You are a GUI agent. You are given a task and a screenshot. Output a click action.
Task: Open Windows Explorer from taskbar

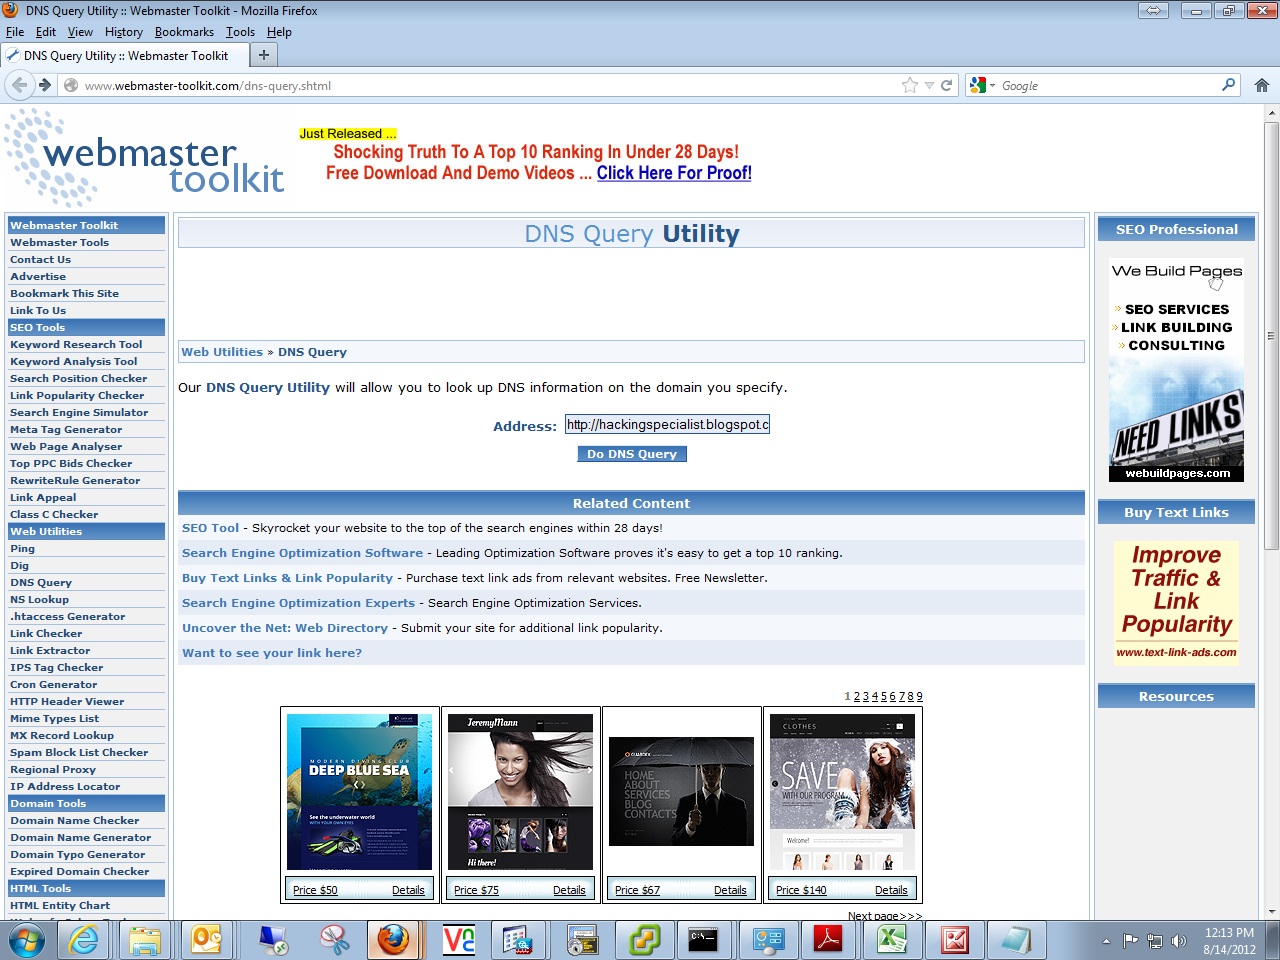tap(145, 940)
